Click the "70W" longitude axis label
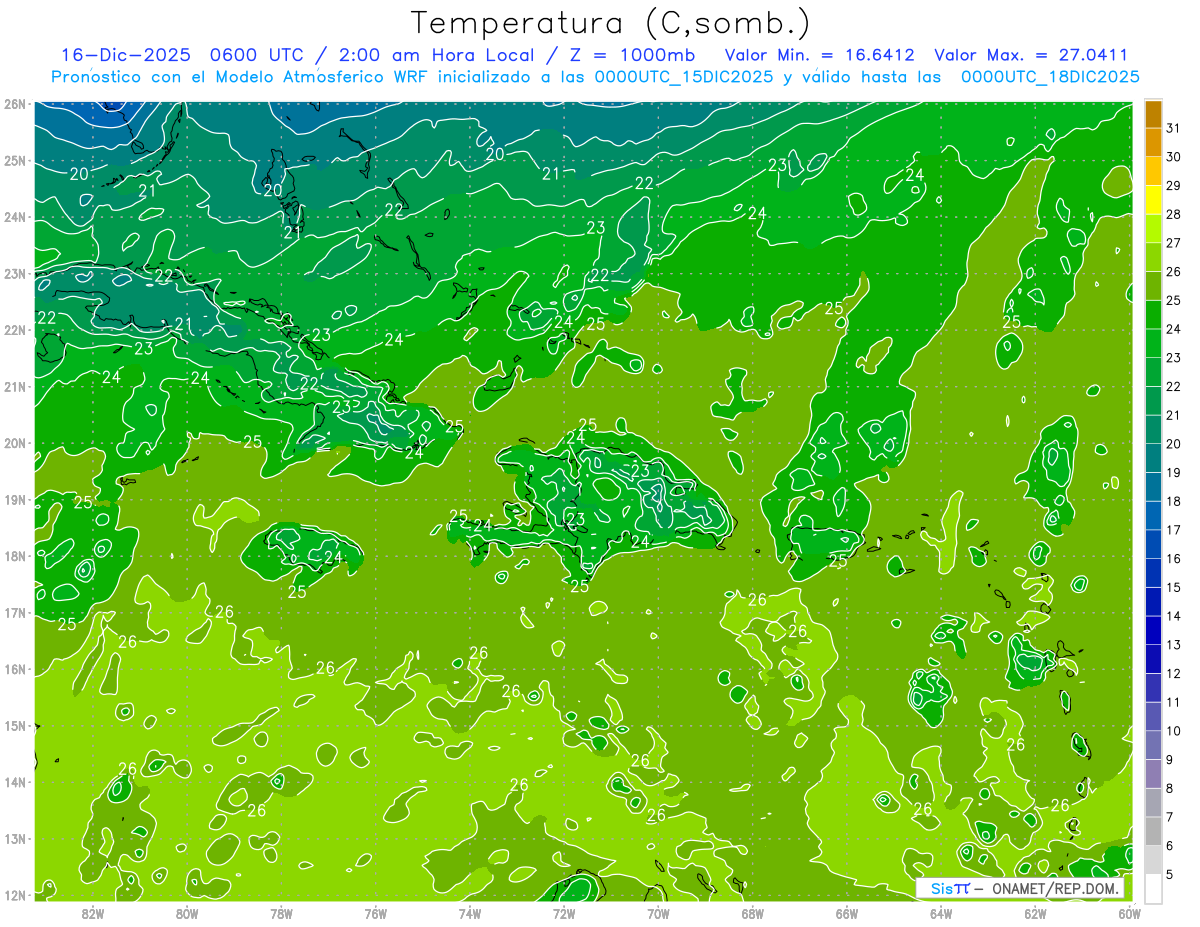 [658, 913]
